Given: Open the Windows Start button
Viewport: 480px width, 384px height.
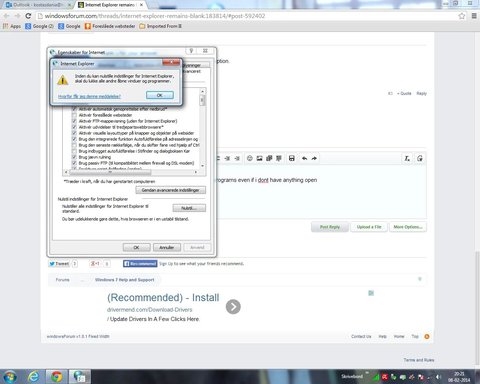Looking at the screenshot, I should tap(9, 377).
